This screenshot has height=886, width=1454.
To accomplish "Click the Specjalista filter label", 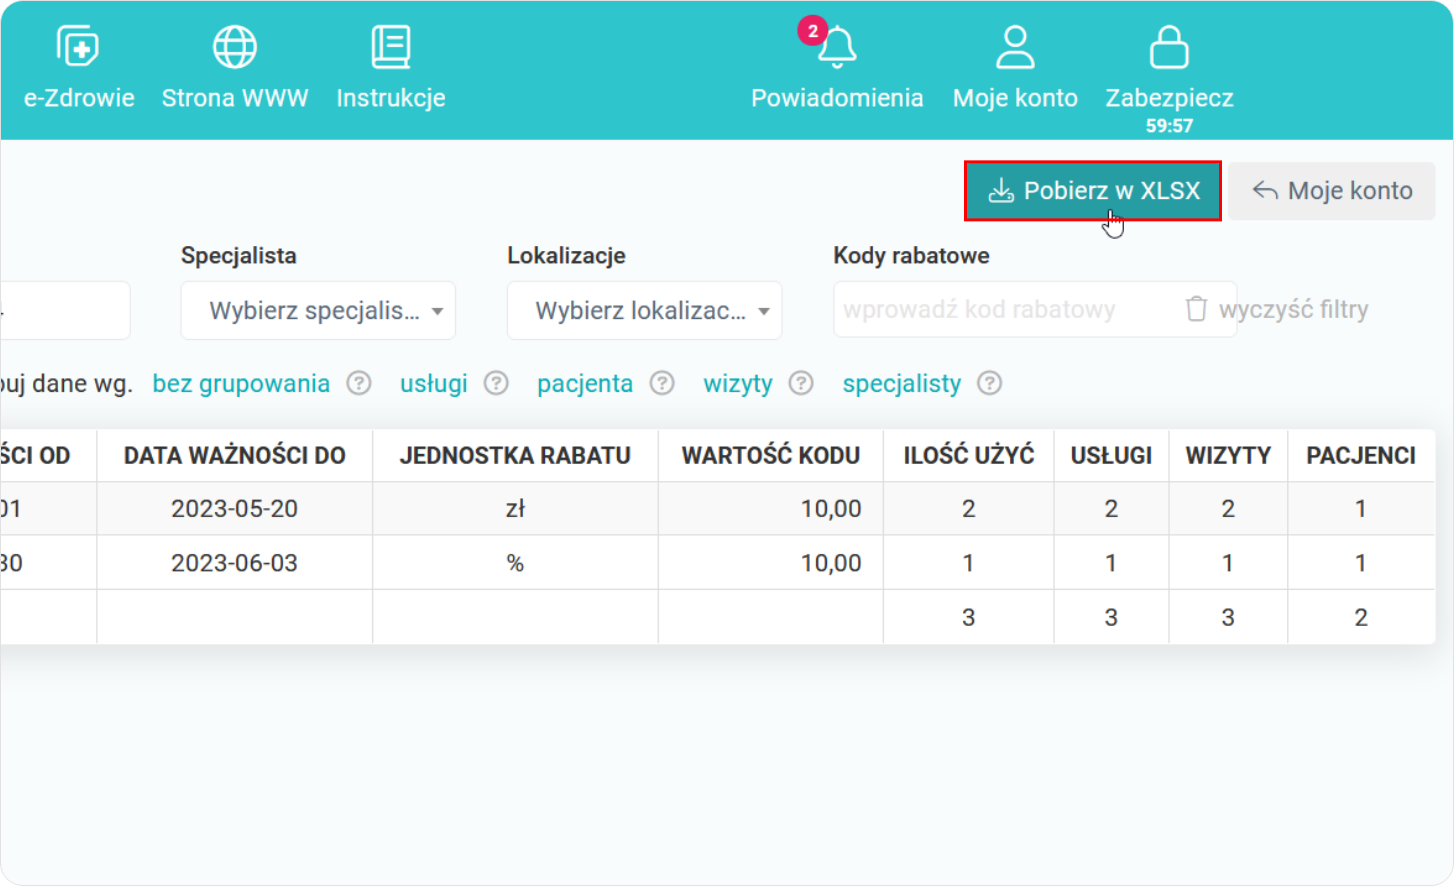I will (239, 256).
